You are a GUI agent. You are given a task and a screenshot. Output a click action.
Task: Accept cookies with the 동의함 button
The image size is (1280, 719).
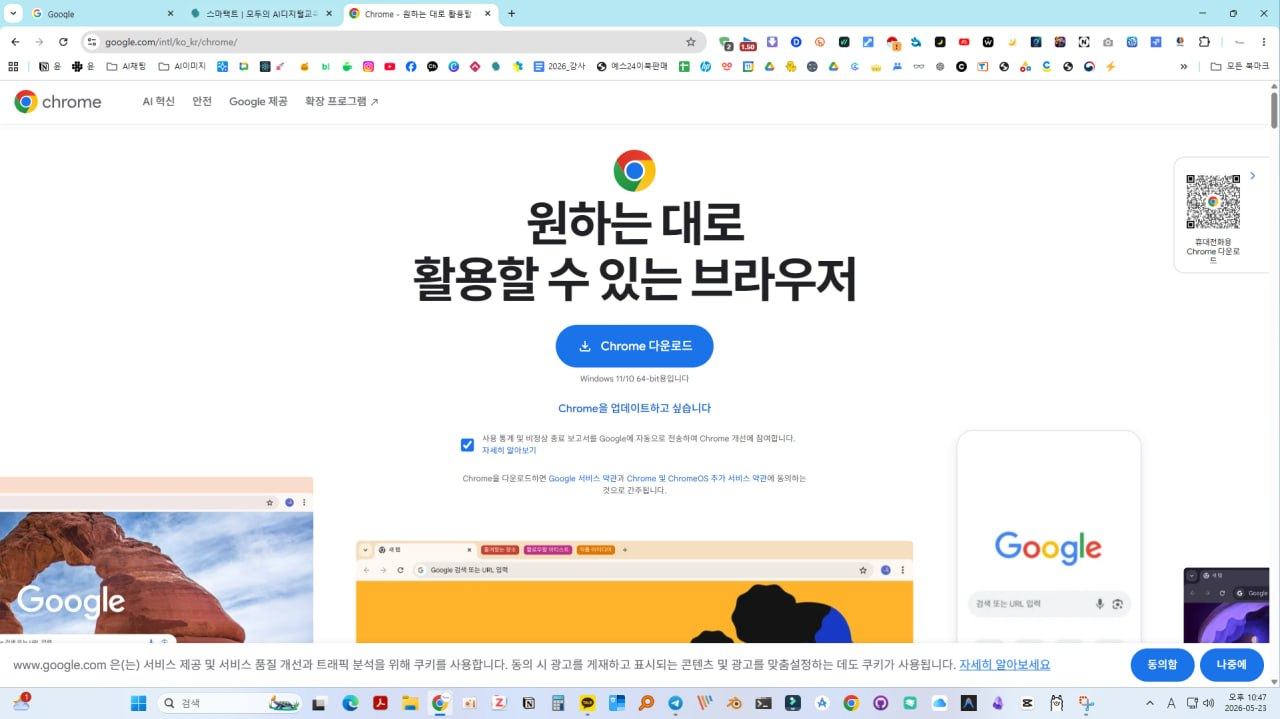[1162, 665]
